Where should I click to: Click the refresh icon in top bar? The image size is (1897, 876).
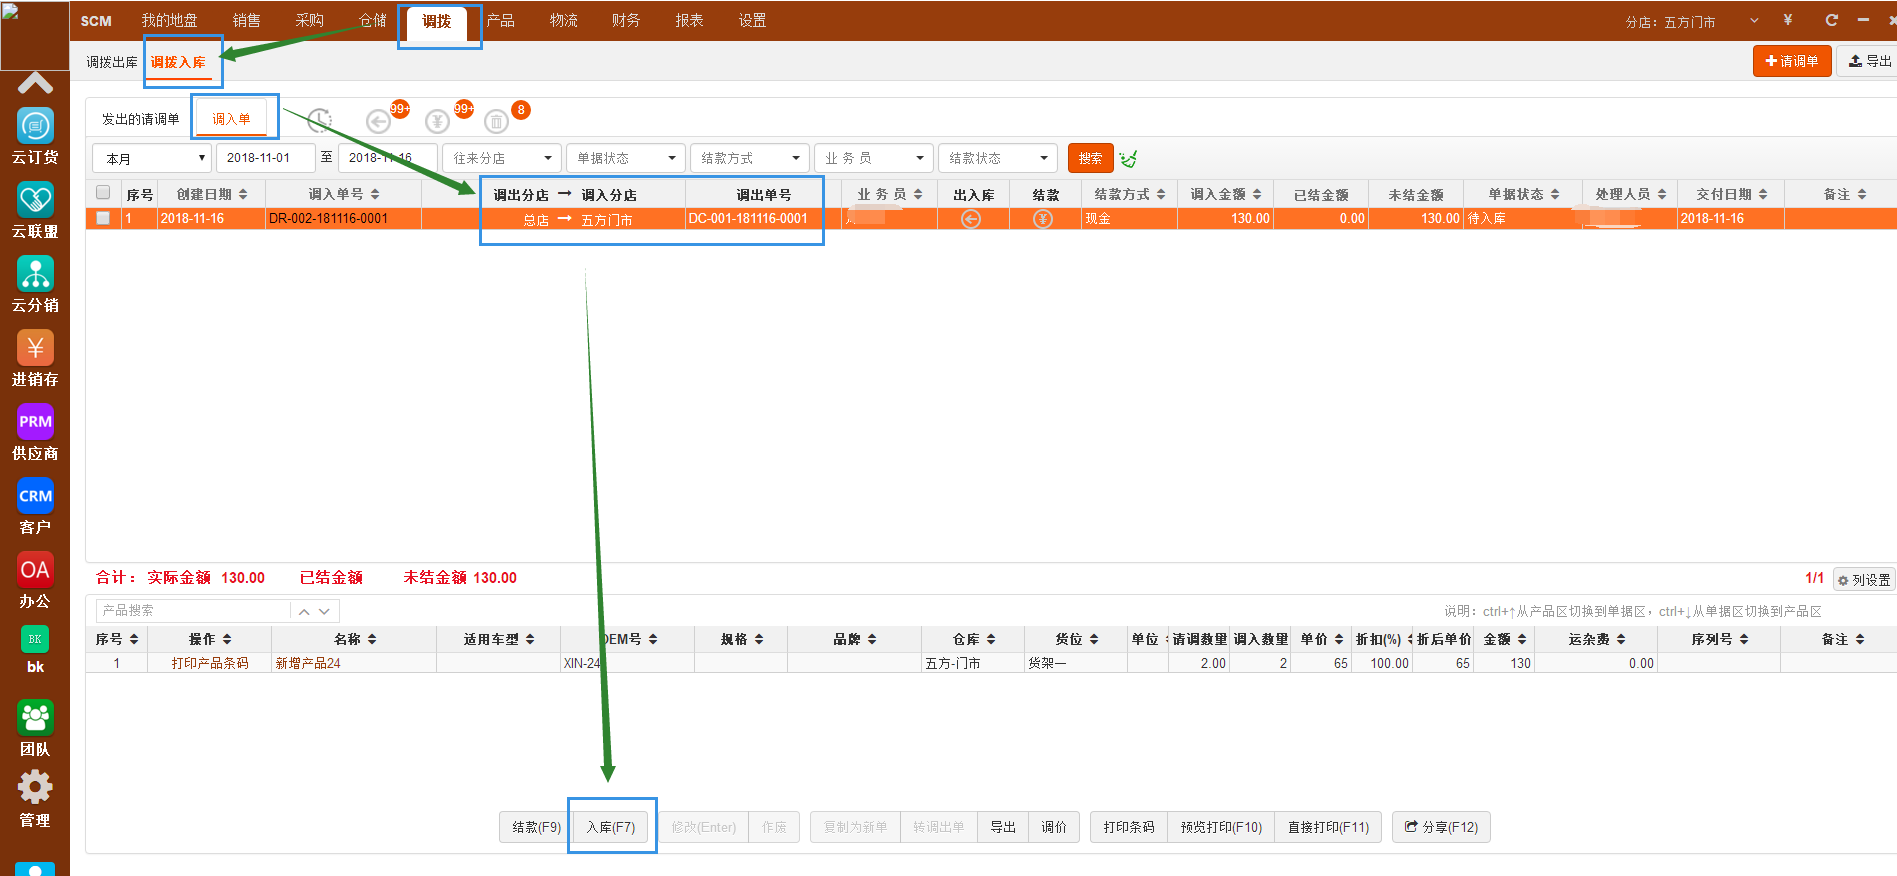(1831, 20)
